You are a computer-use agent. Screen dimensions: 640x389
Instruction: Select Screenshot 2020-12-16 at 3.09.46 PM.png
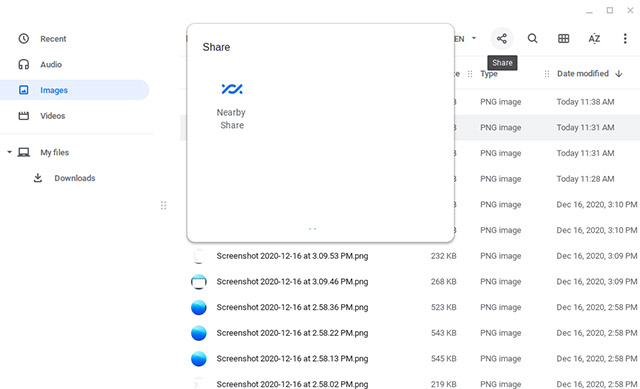point(292,282)
